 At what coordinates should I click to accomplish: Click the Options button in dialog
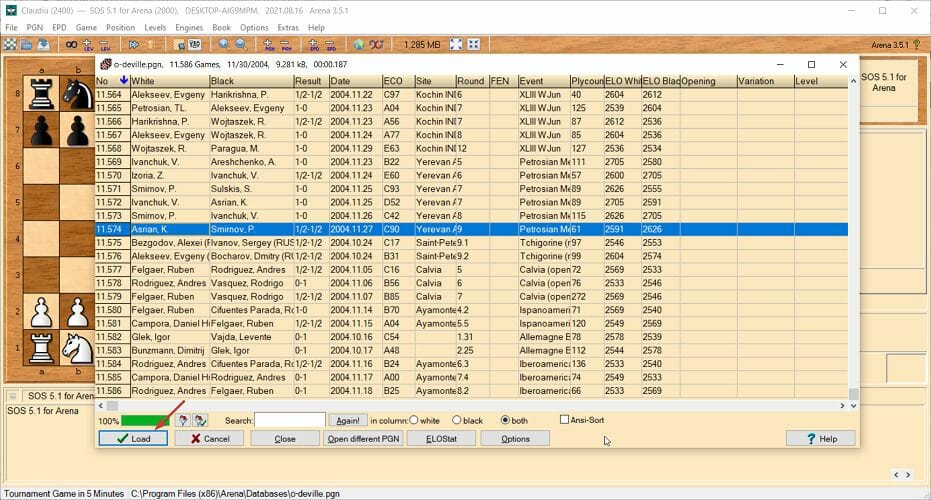[x=515, y=439]
